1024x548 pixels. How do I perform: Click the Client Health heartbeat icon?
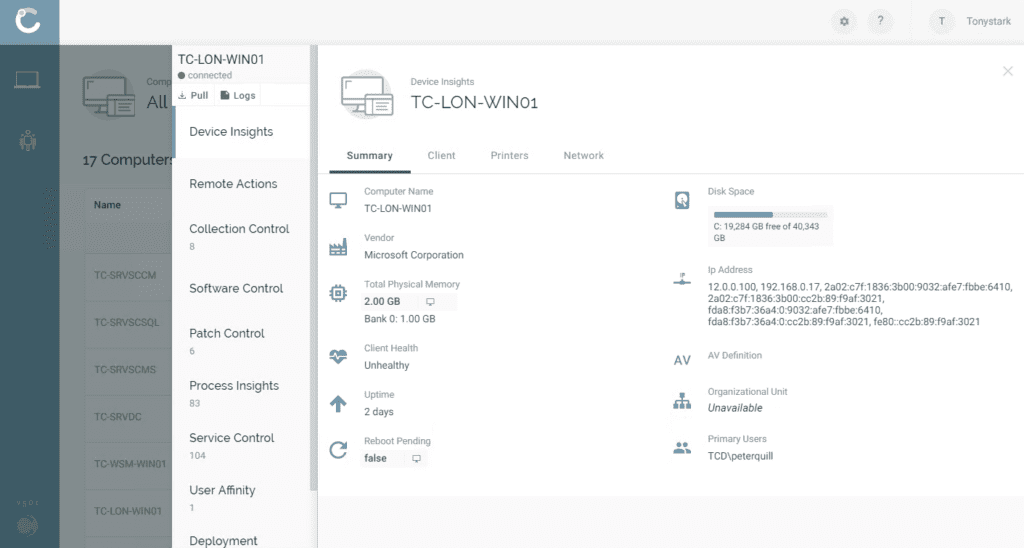338,357
